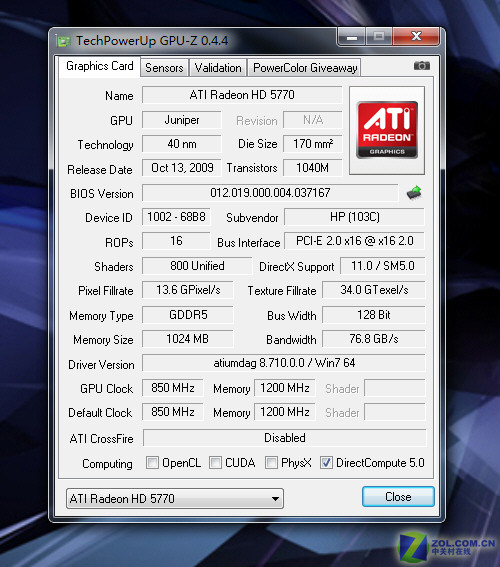Click the GPU-Z title bar app icon
The width and height of the screenshot is (500, 567).
(64, 41)
